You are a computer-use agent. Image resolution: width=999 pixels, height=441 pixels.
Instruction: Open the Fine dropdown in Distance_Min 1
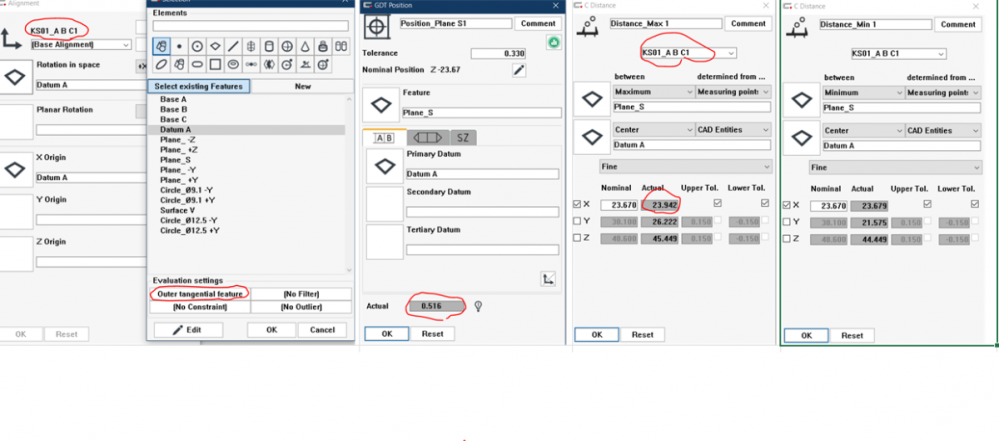[x=895, y=168]
